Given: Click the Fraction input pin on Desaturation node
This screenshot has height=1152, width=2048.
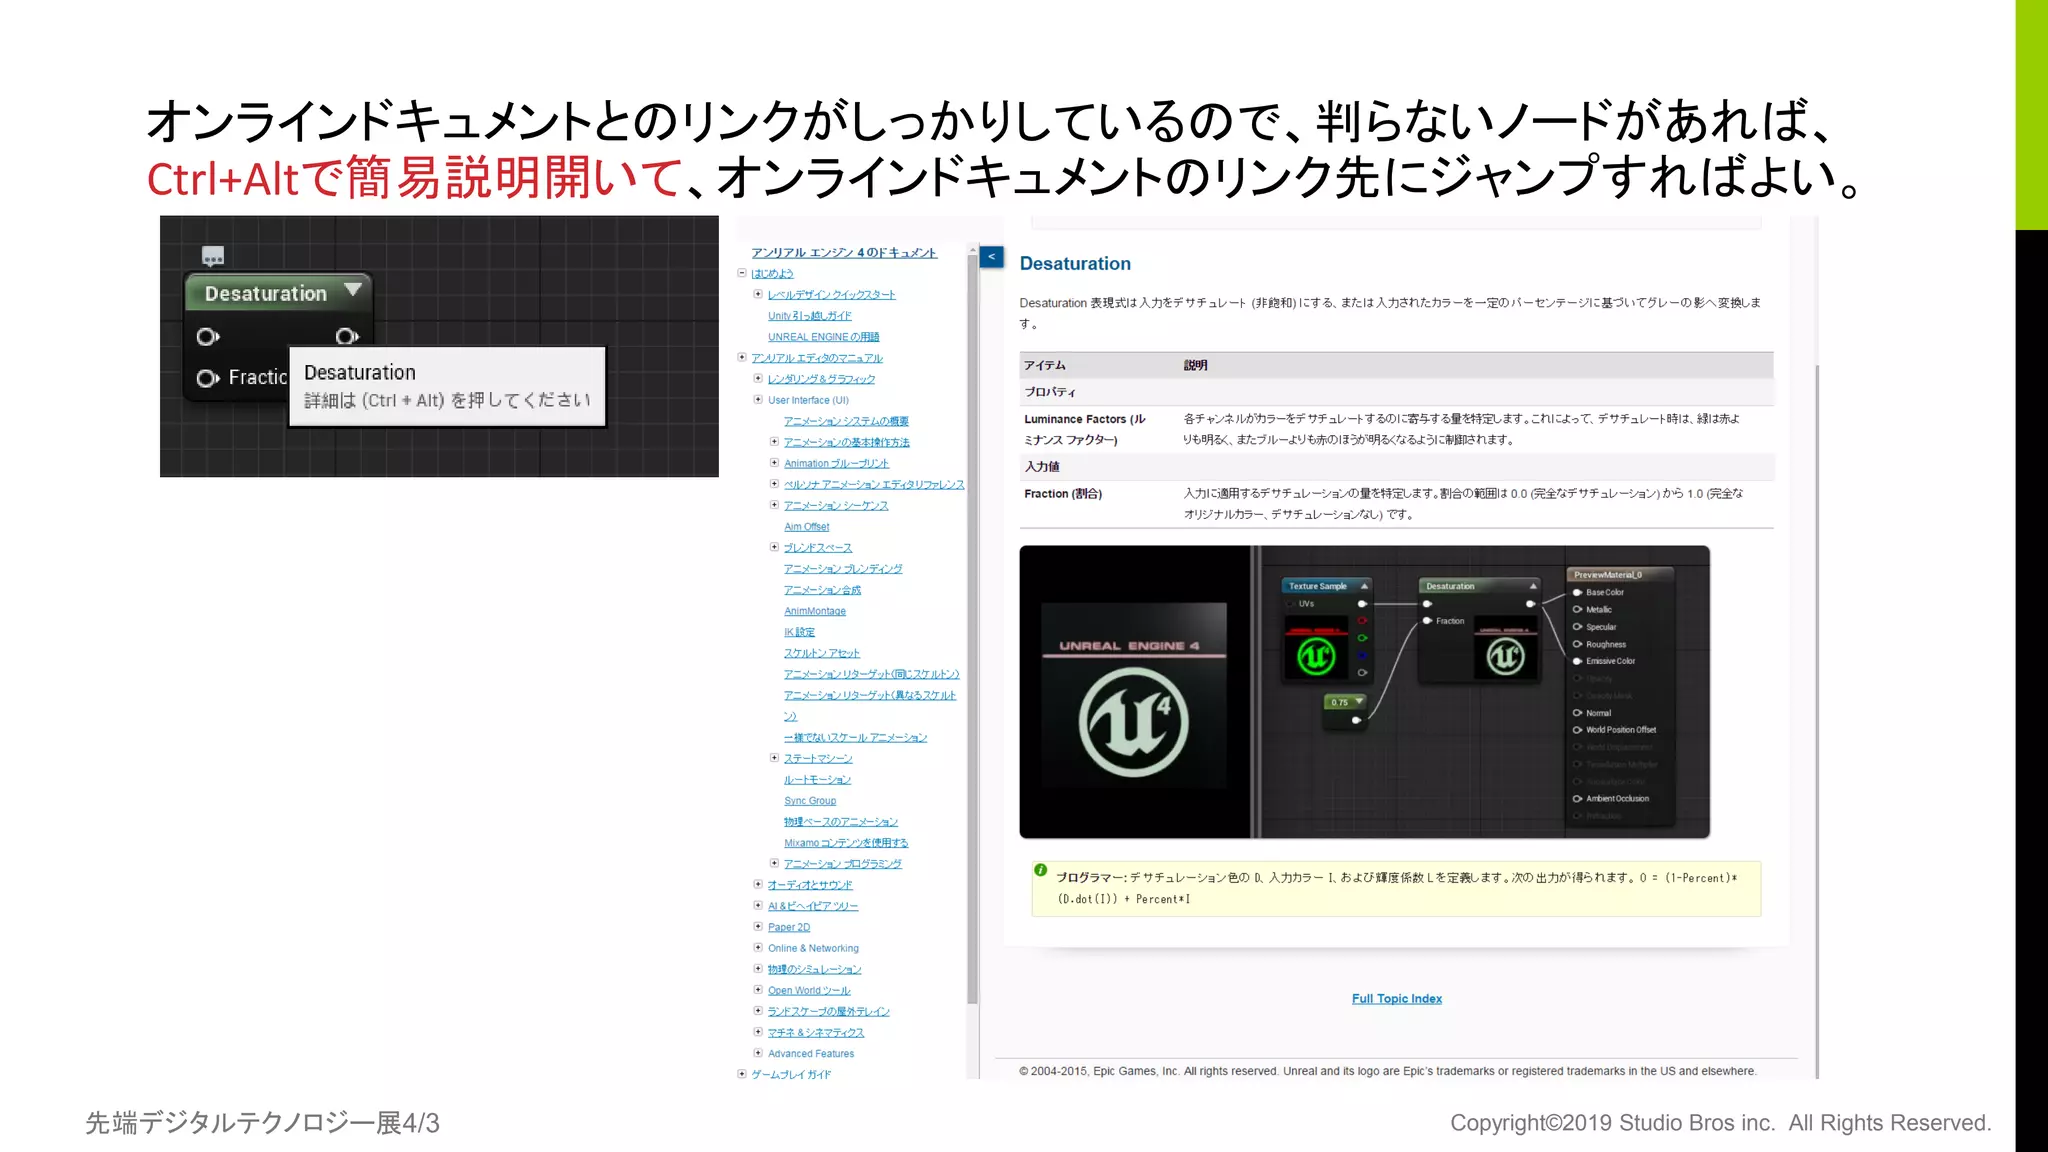Looking at the screenshot, I should [x=207, y=378].
